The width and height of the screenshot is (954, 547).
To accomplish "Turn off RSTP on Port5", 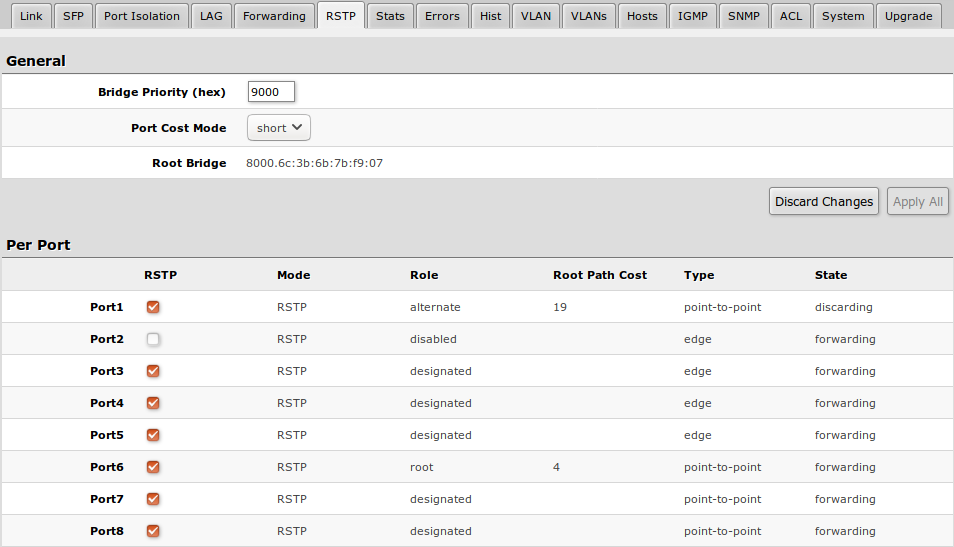I will pyautogui.click(x=153, y=435).
